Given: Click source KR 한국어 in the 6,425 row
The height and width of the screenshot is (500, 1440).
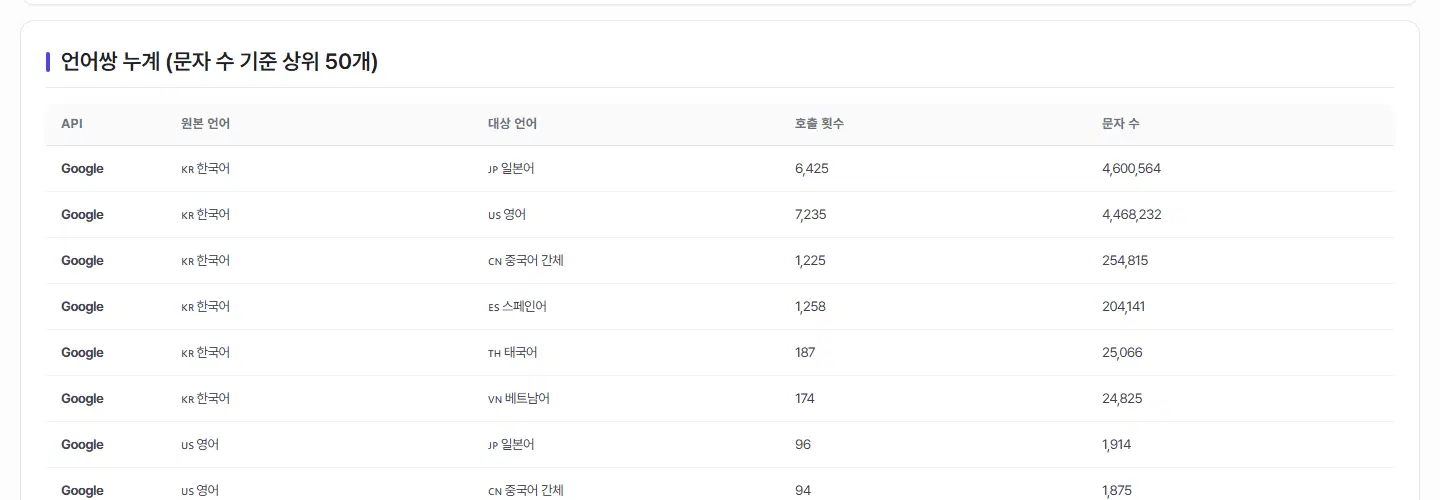Looking at the screenshot, I should pos(205,169).
